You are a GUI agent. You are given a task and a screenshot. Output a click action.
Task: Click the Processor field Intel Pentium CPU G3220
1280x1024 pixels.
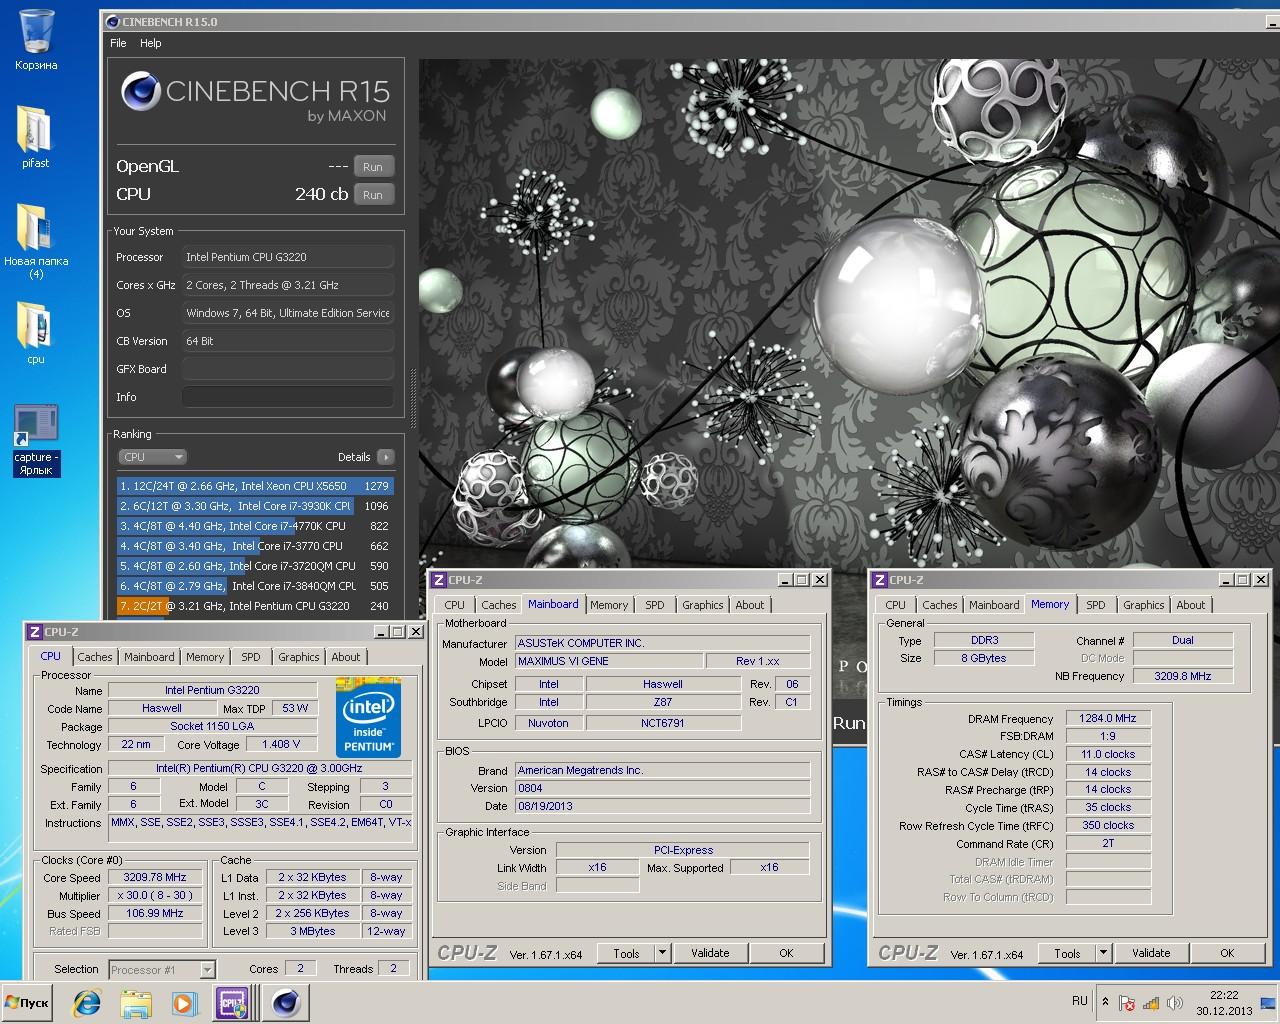(288, 257)
